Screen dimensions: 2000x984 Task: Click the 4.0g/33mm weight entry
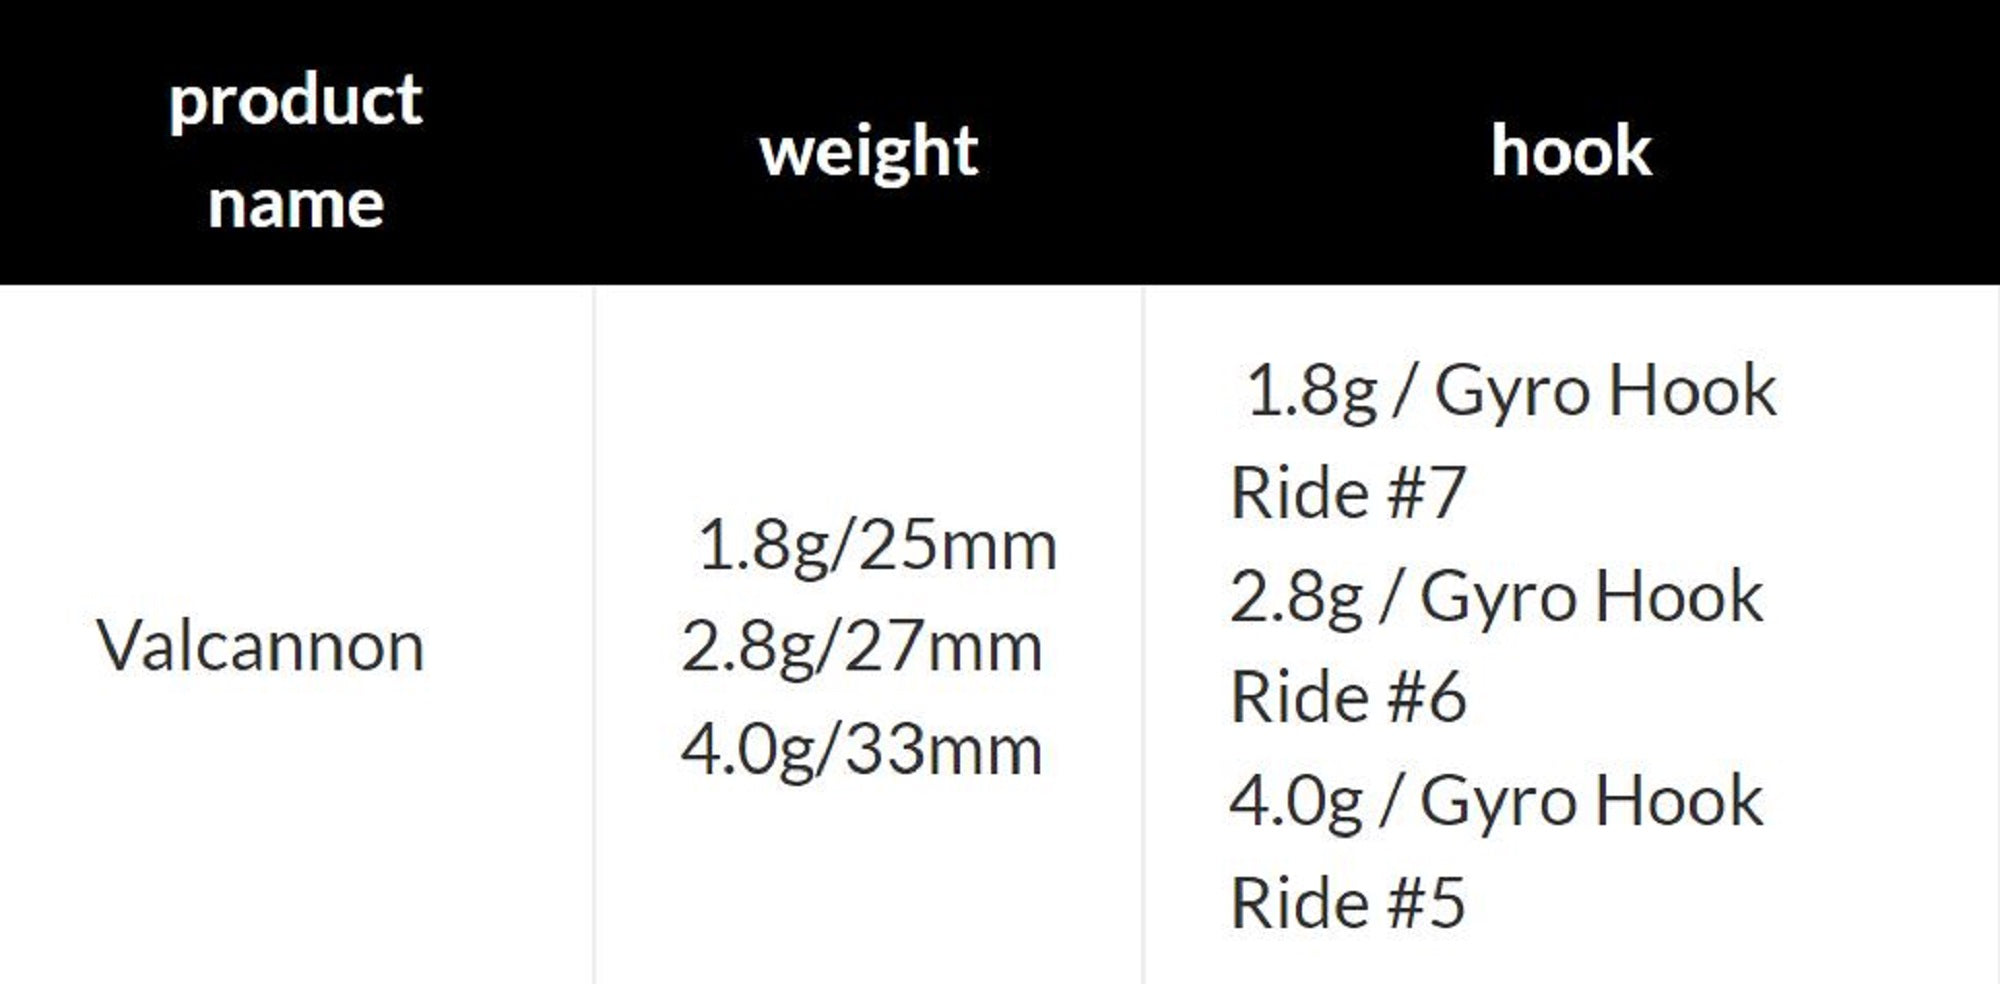[x=862, y=750]
